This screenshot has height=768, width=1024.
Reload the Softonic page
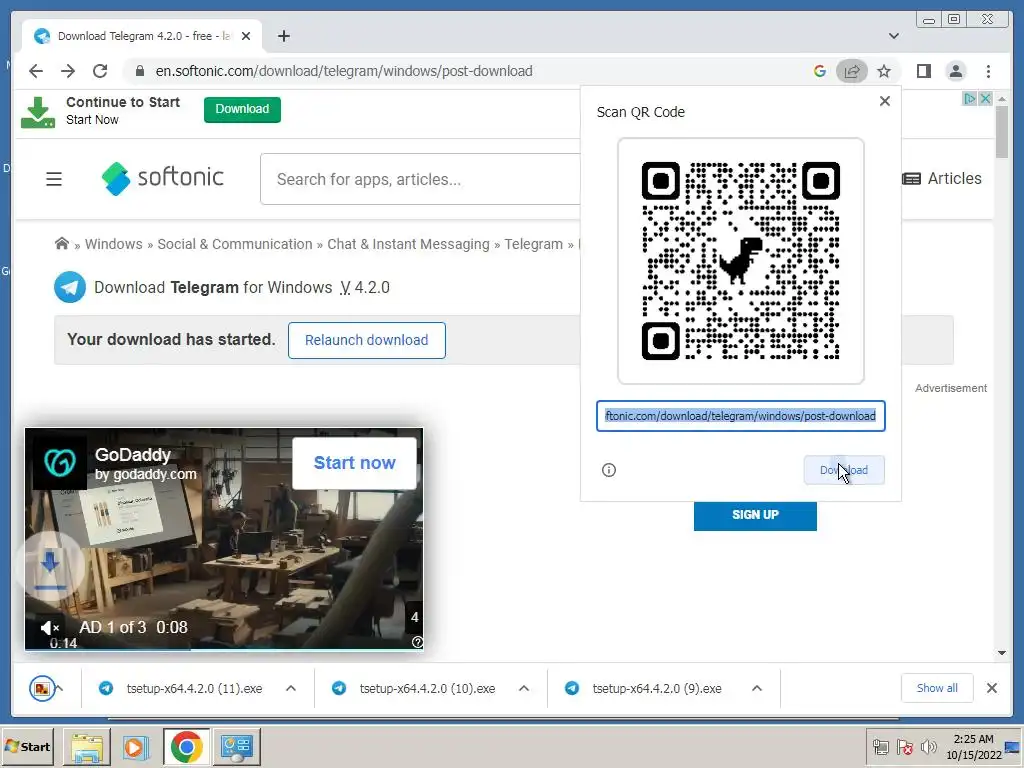[100, 71]
